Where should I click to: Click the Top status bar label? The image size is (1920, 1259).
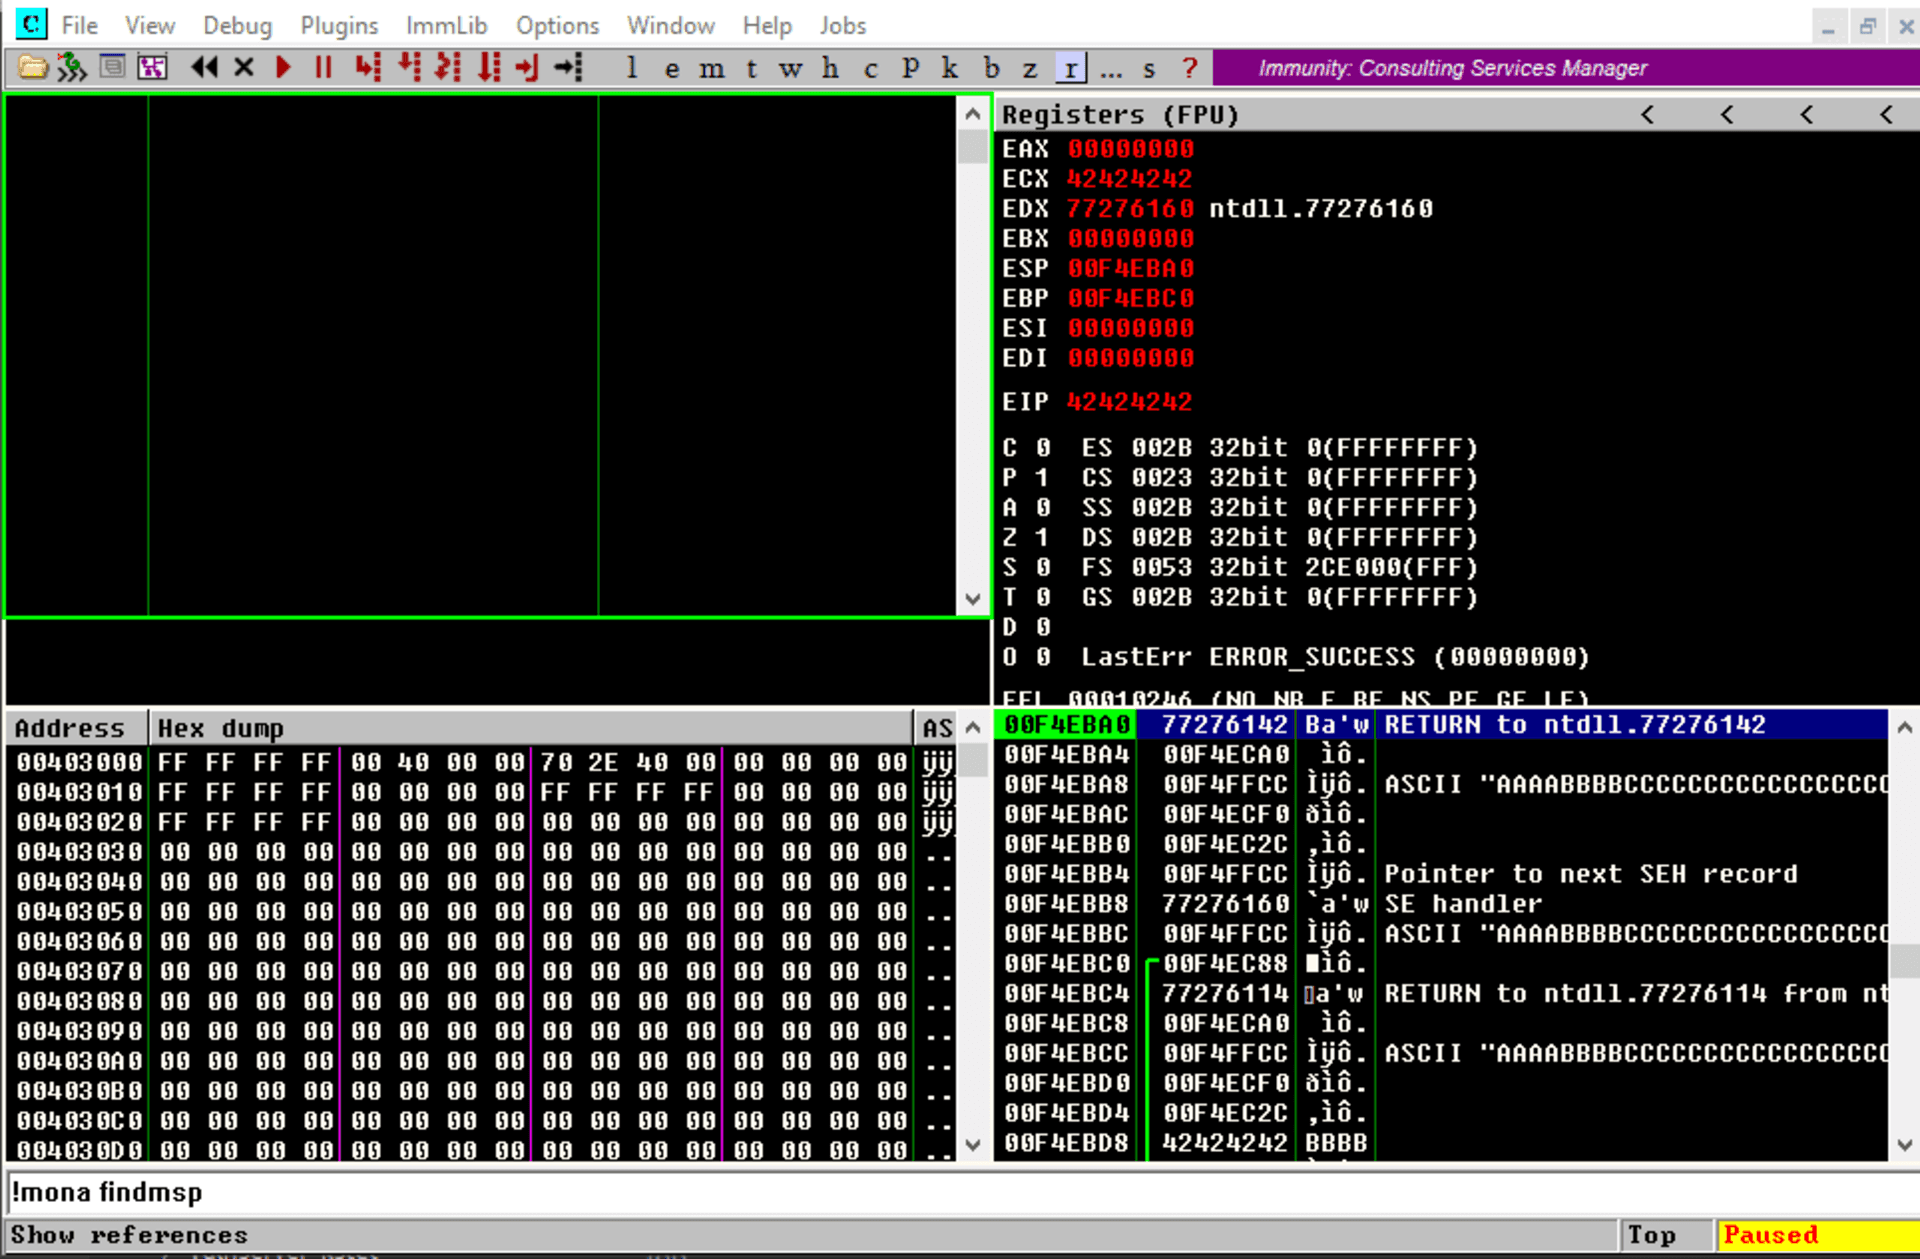[x=1652, y=1235]
